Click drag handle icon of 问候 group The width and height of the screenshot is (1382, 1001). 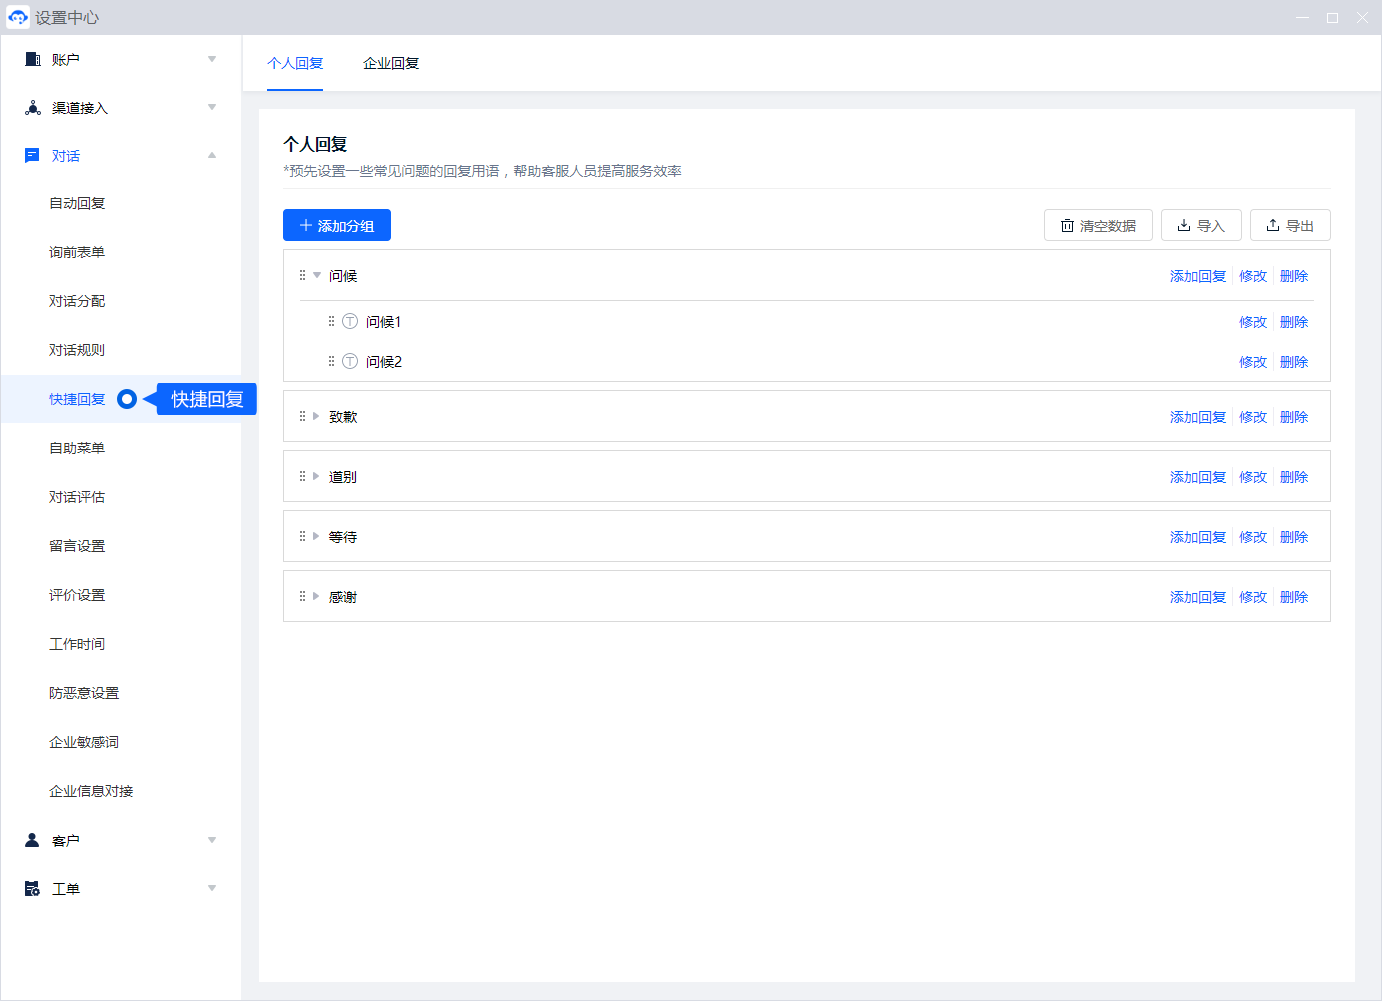[302, 275]
